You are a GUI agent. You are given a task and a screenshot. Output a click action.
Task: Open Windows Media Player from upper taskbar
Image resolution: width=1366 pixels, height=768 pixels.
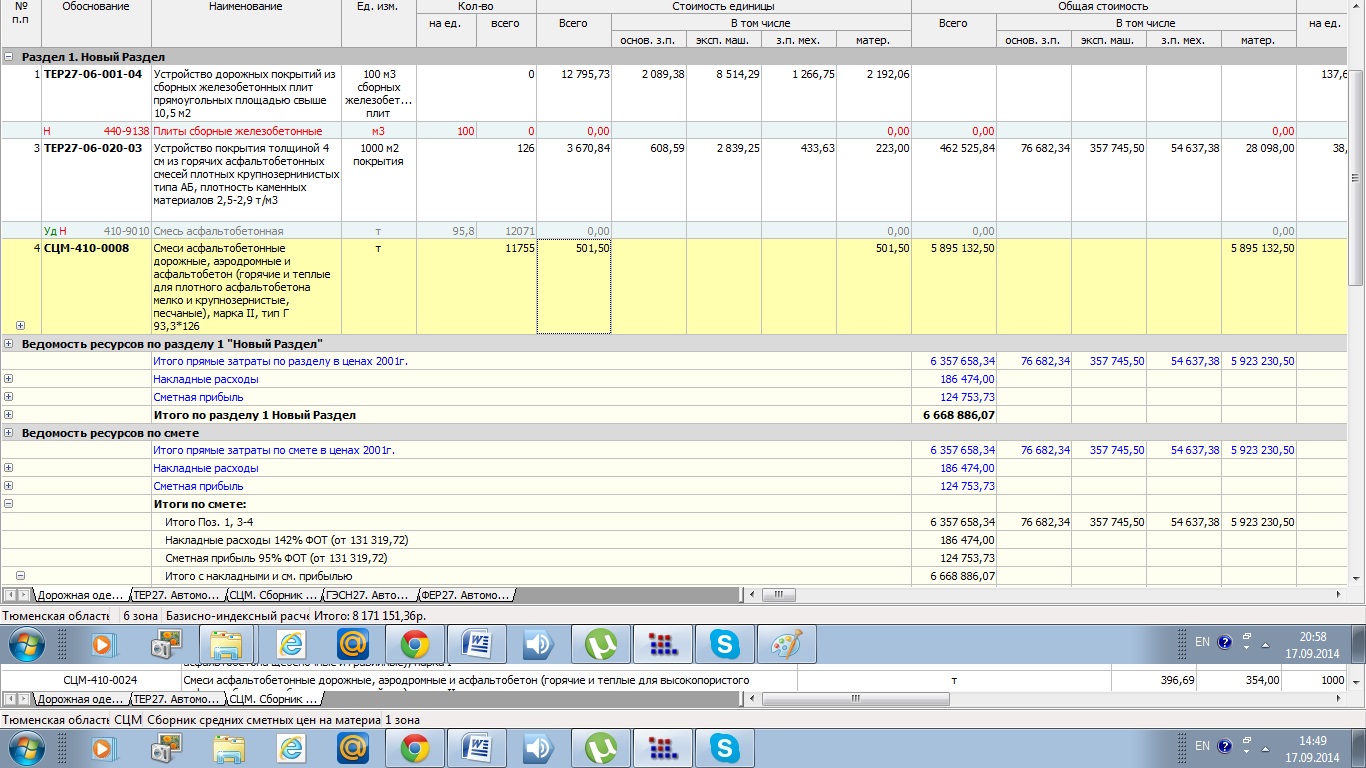tap(102, 645)
